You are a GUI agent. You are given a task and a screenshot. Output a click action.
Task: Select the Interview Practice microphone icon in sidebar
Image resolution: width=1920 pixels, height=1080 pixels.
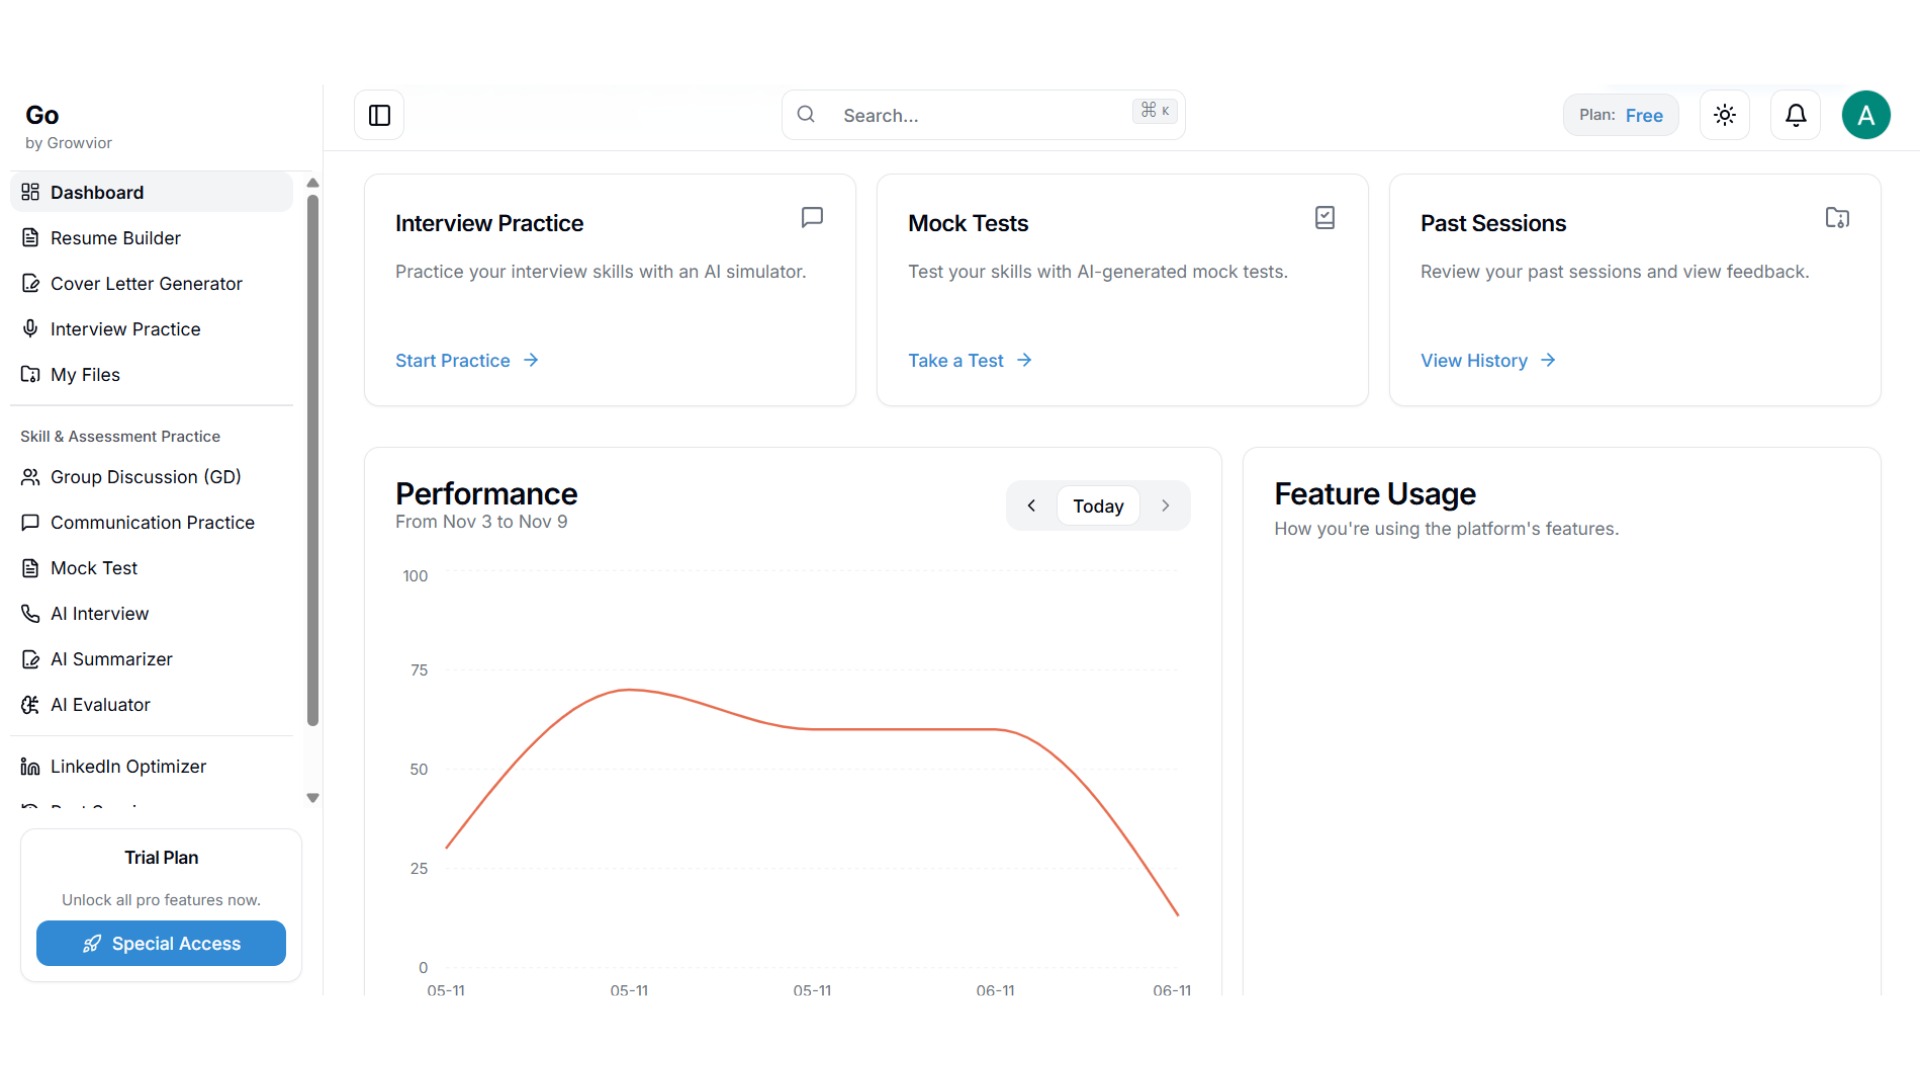pyautogui.click(x=31, y=328)
